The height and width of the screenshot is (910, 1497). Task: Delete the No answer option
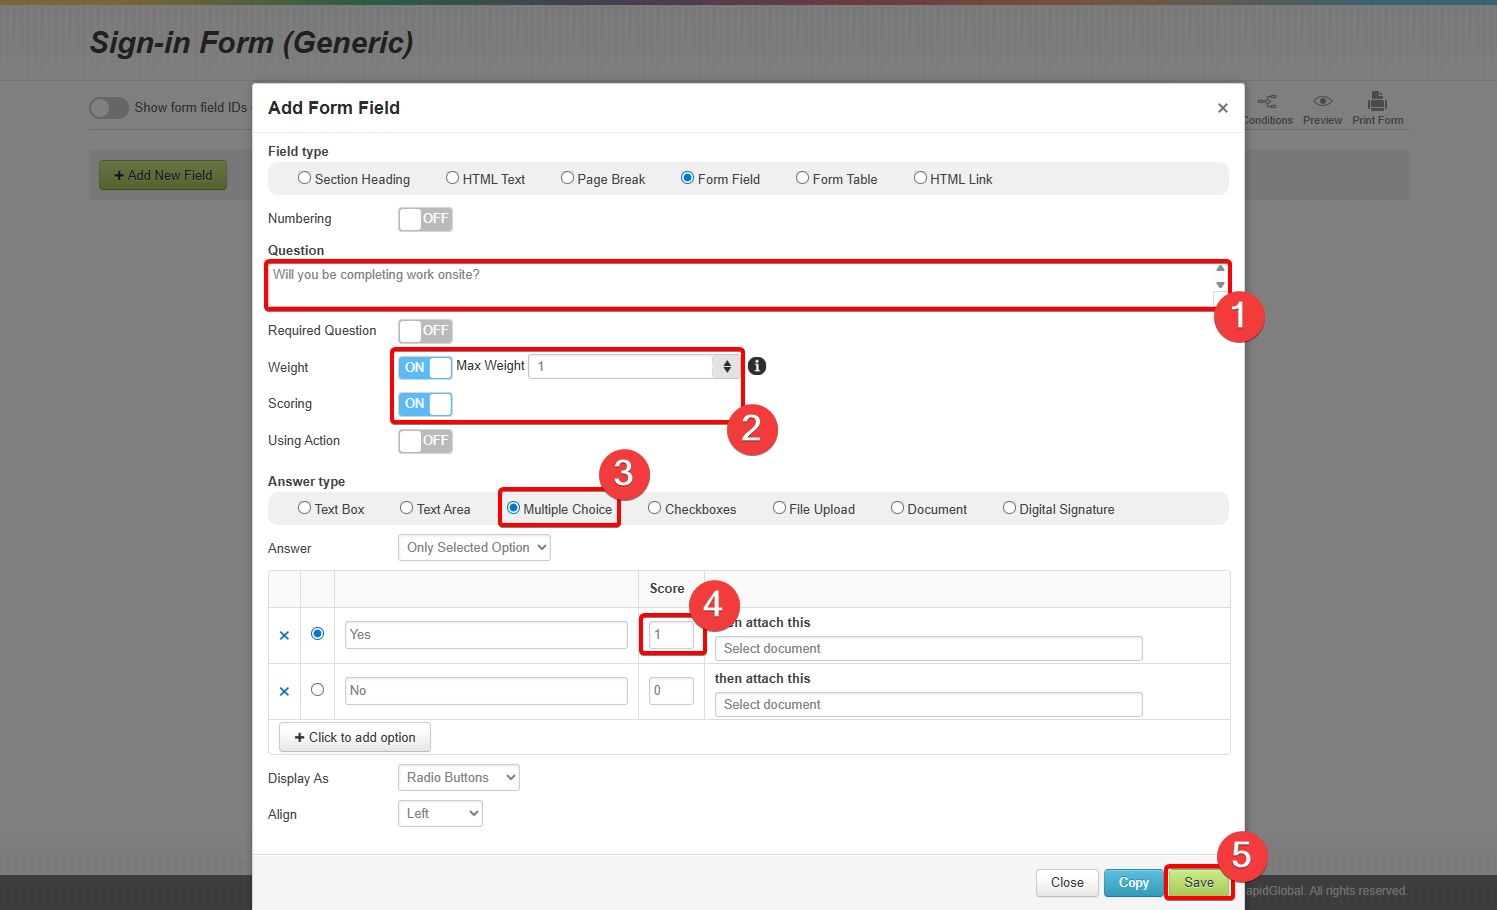pyautogui.click(x=284, y=691)
